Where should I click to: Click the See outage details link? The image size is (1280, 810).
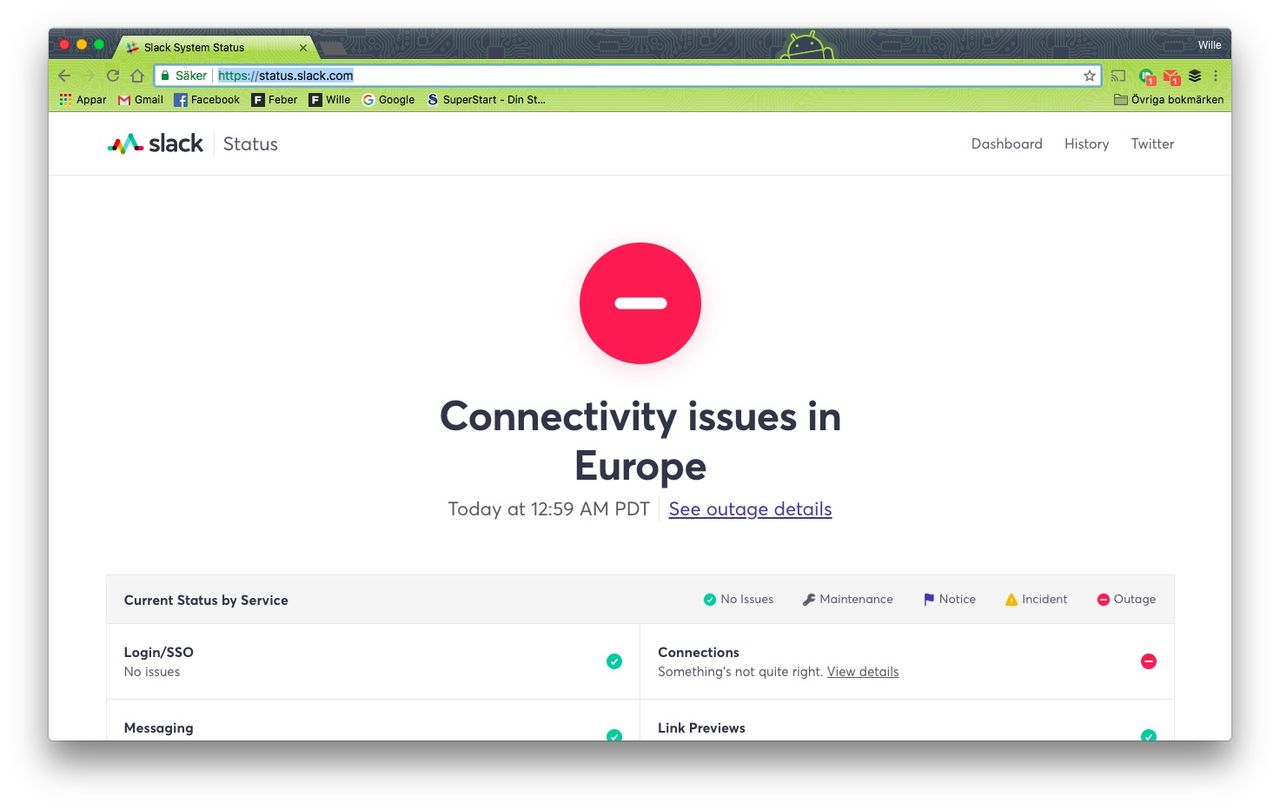750,509
